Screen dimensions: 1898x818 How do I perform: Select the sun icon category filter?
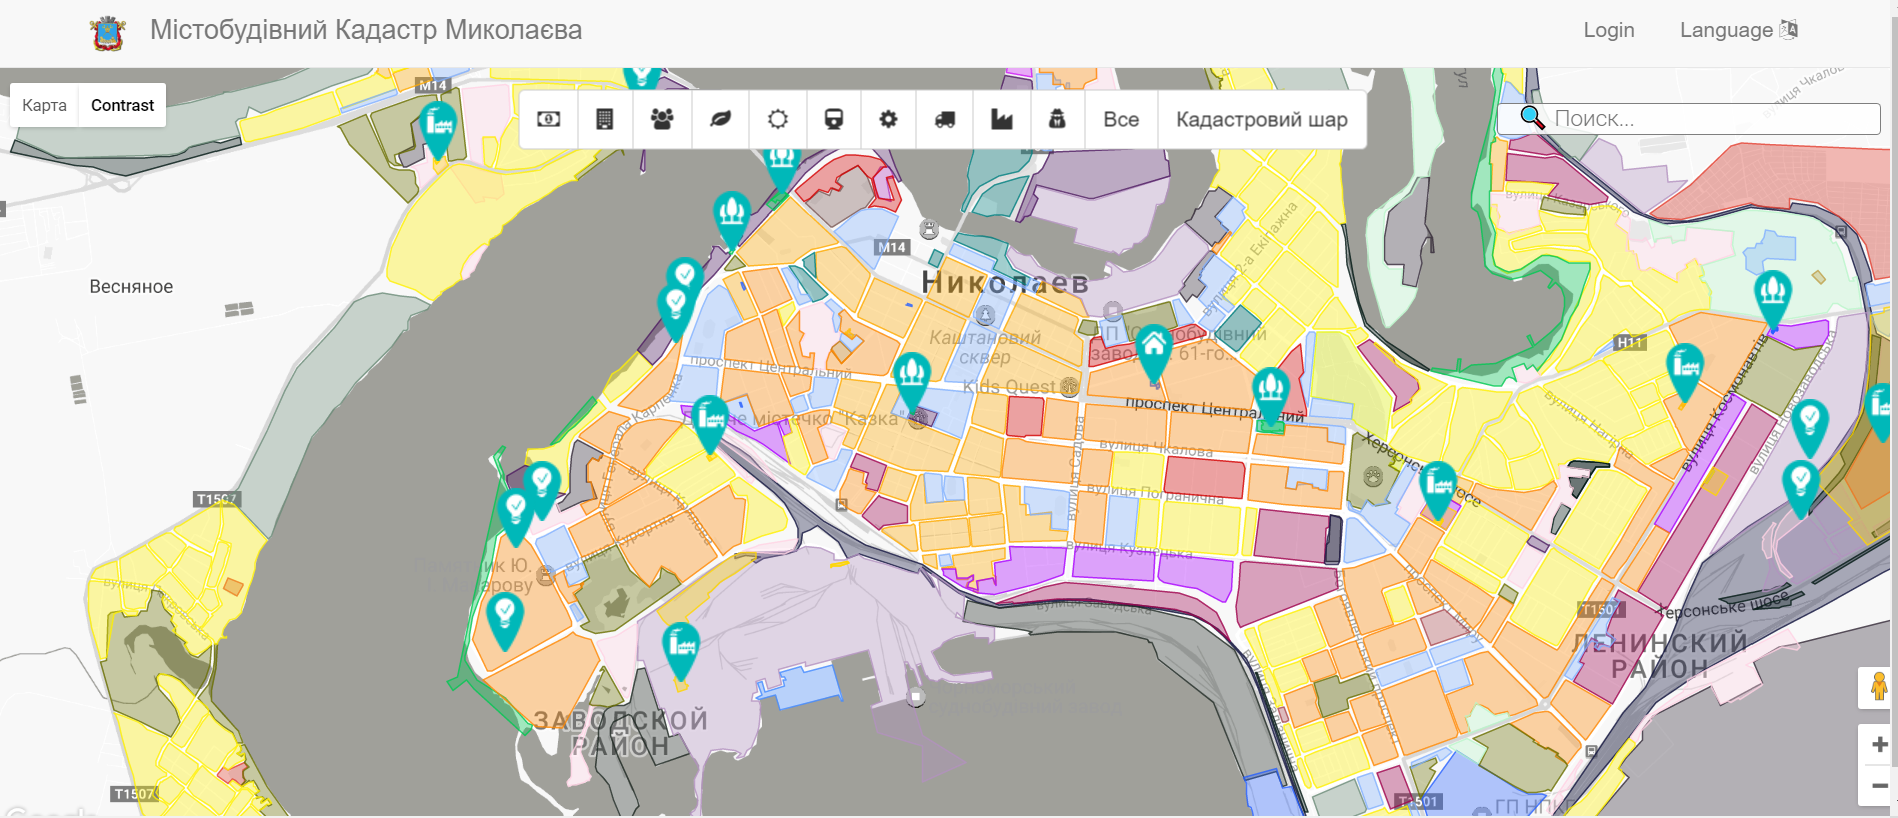click(777, 119)
